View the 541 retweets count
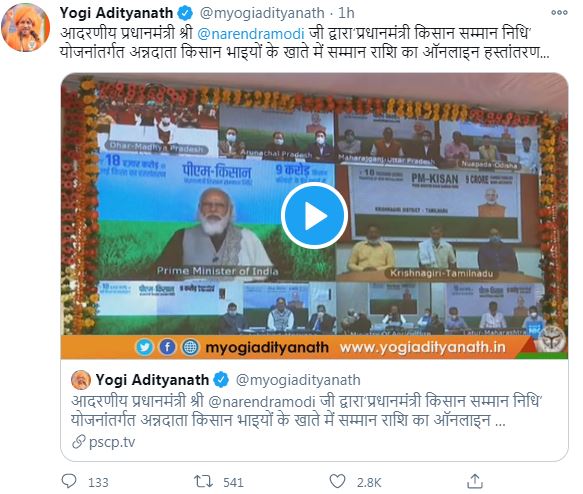 click(x=233, y=482)
